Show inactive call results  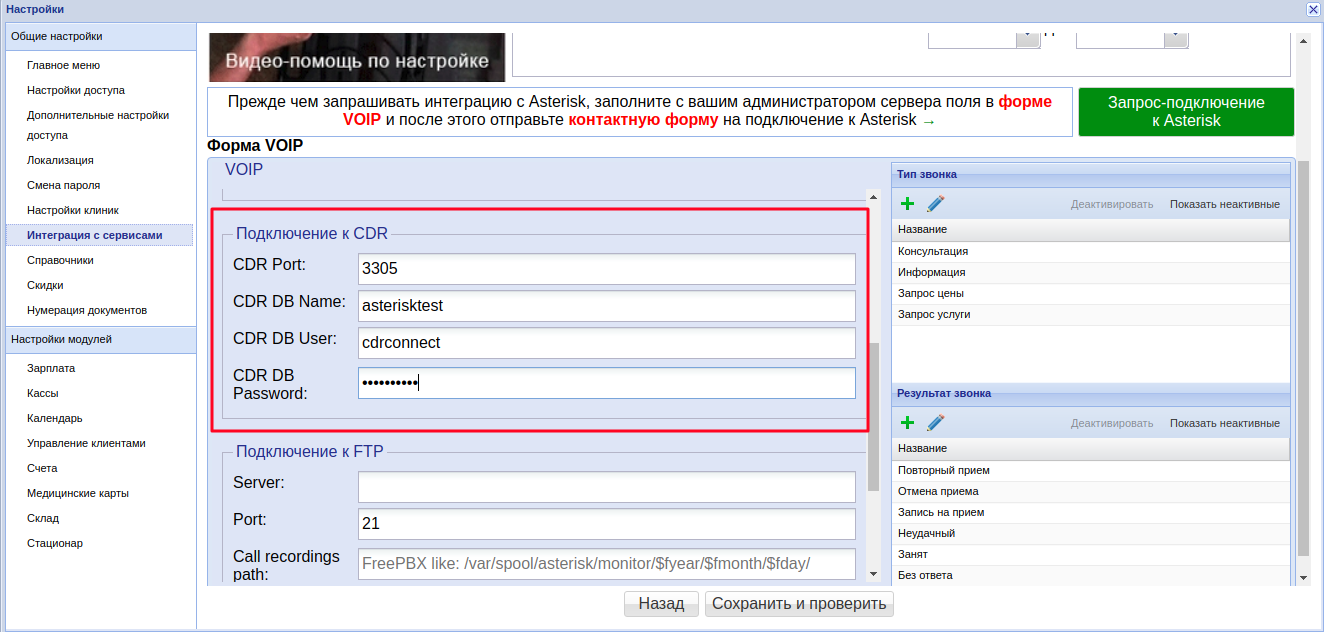click(1225, 423)
